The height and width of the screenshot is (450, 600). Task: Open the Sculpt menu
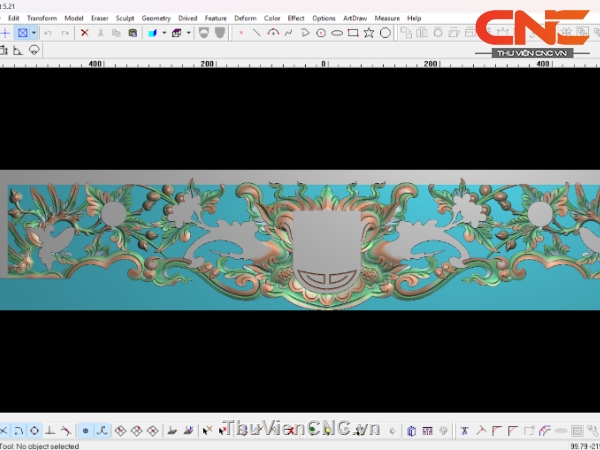click(125, 18)
